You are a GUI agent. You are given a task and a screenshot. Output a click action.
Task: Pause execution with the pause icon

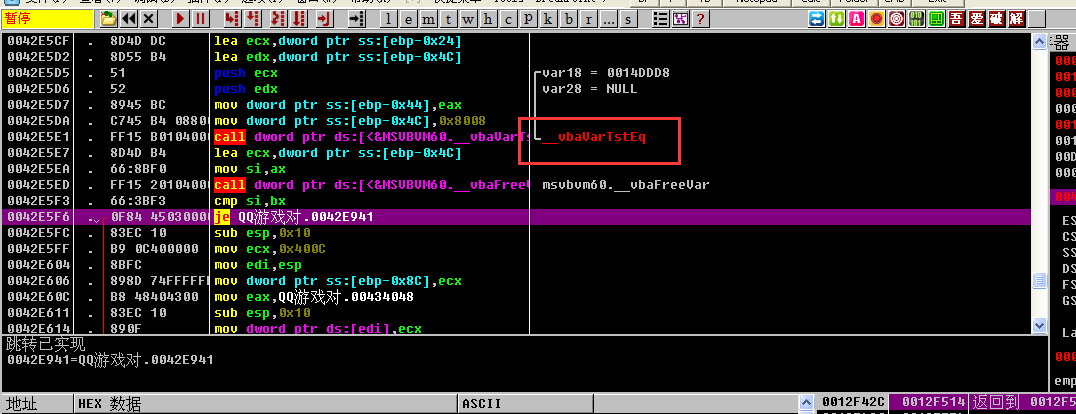(x=200, y=19)
